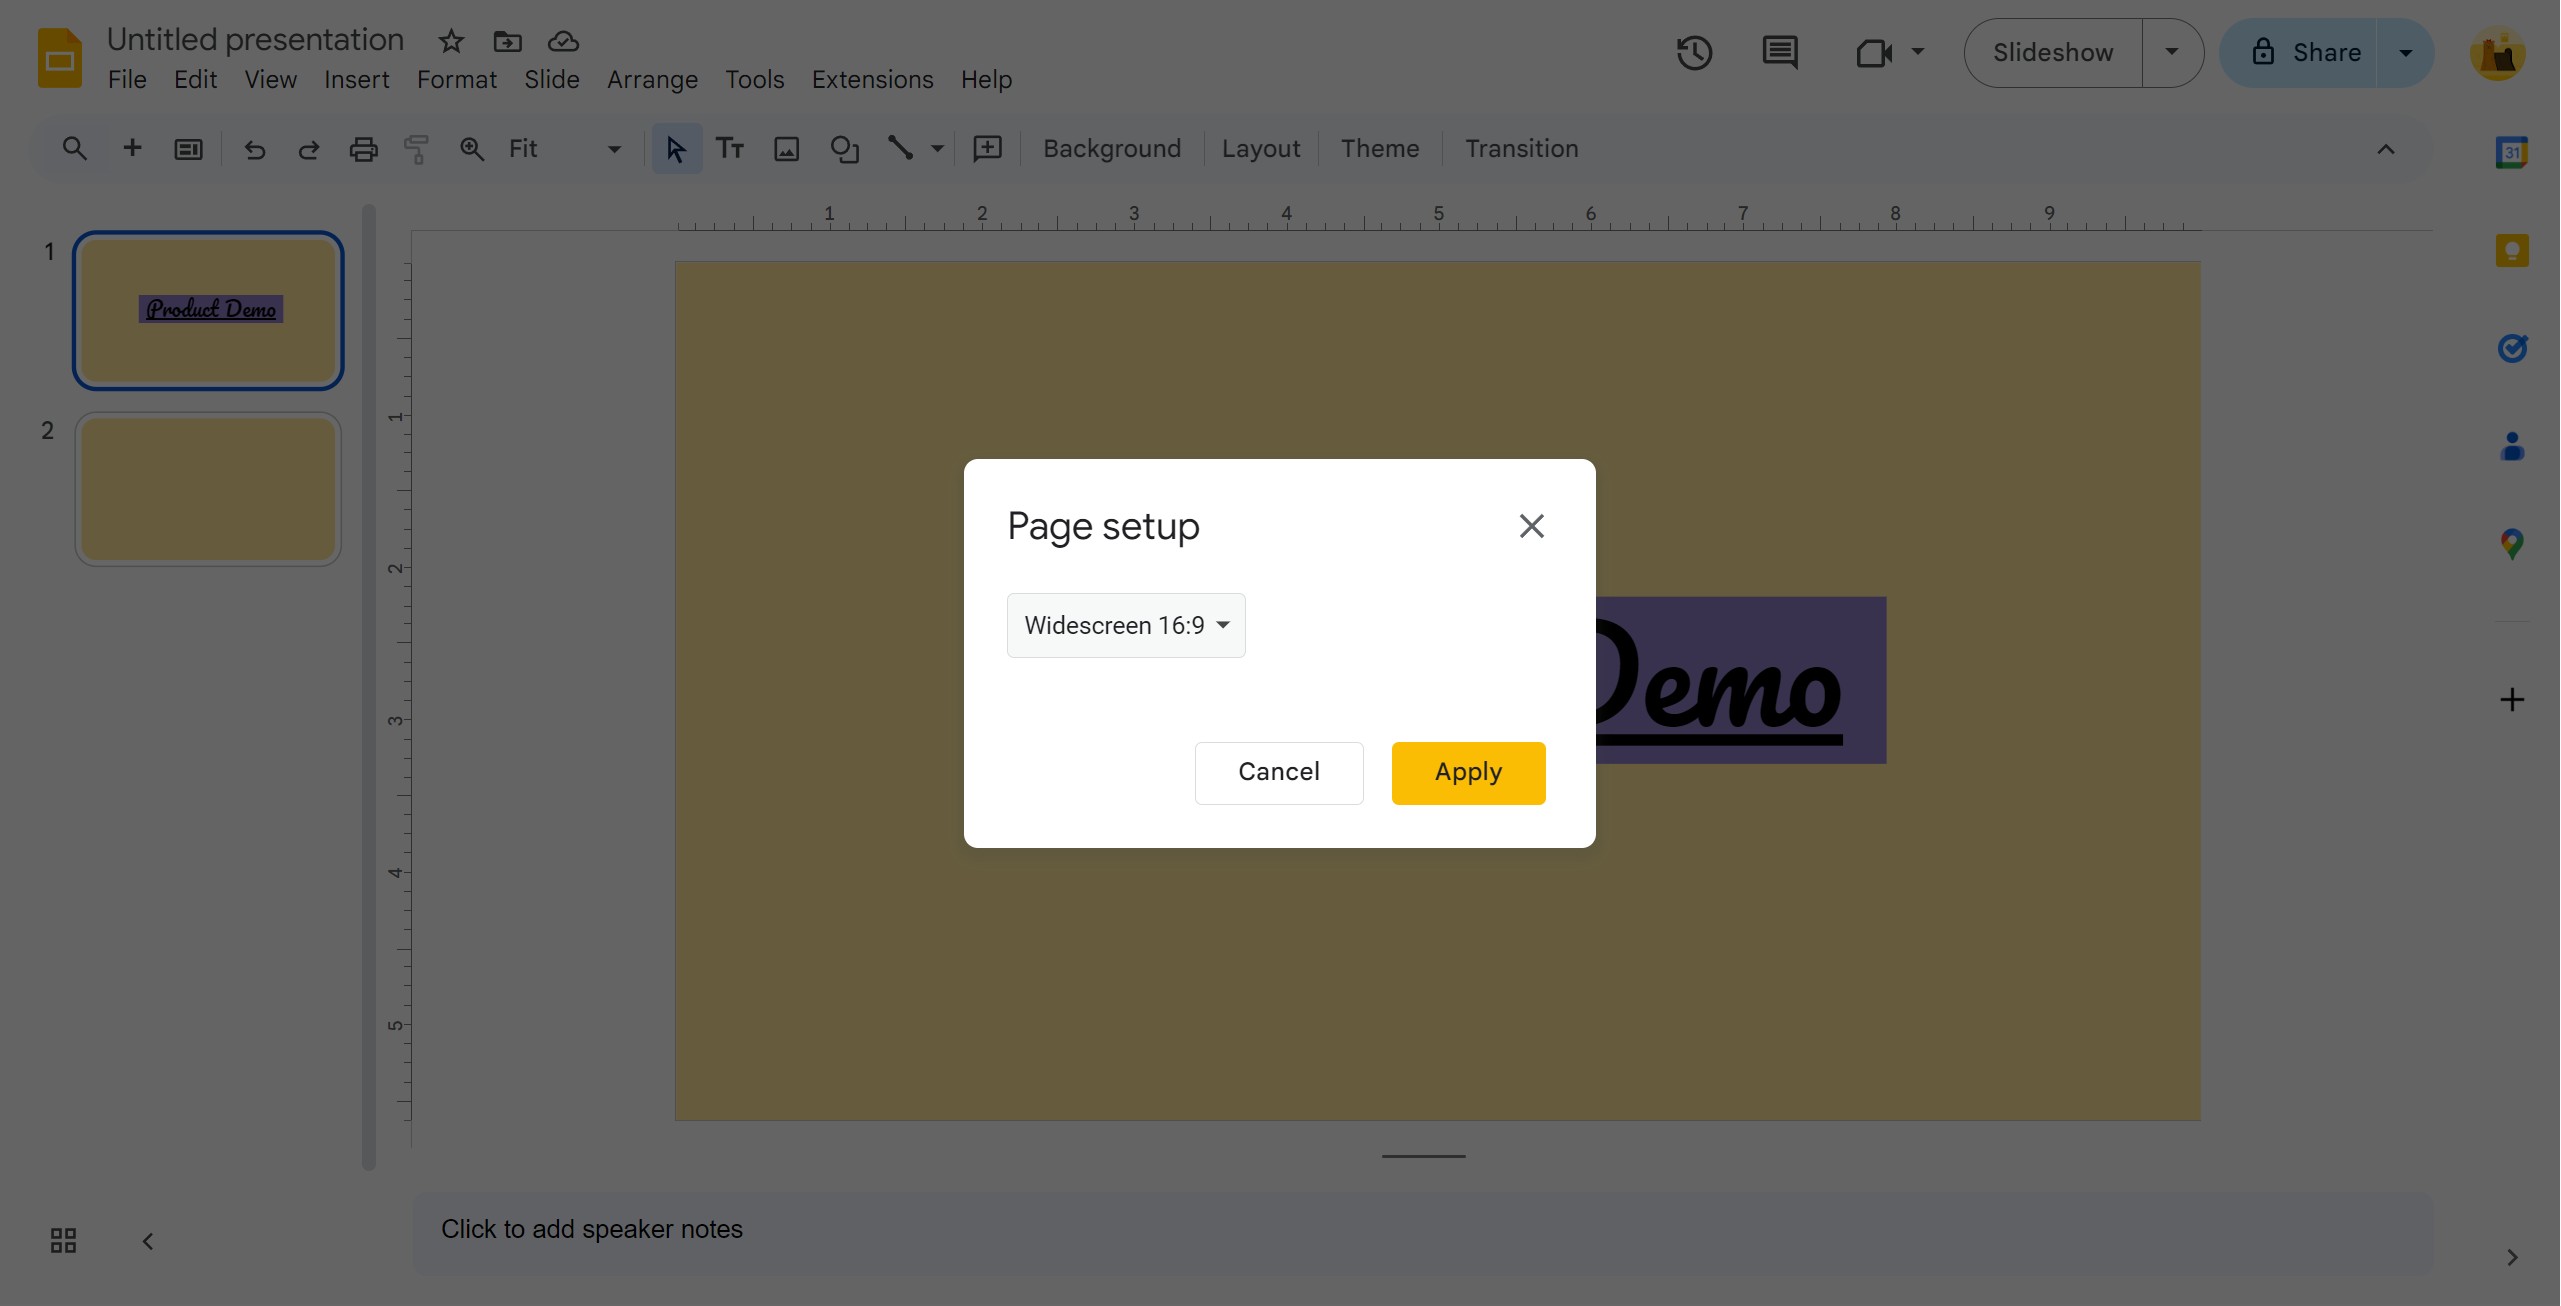The height and width of the screenshot is (1306, 2561).
Task: Click the Apply button
Action: (1468, 772)
